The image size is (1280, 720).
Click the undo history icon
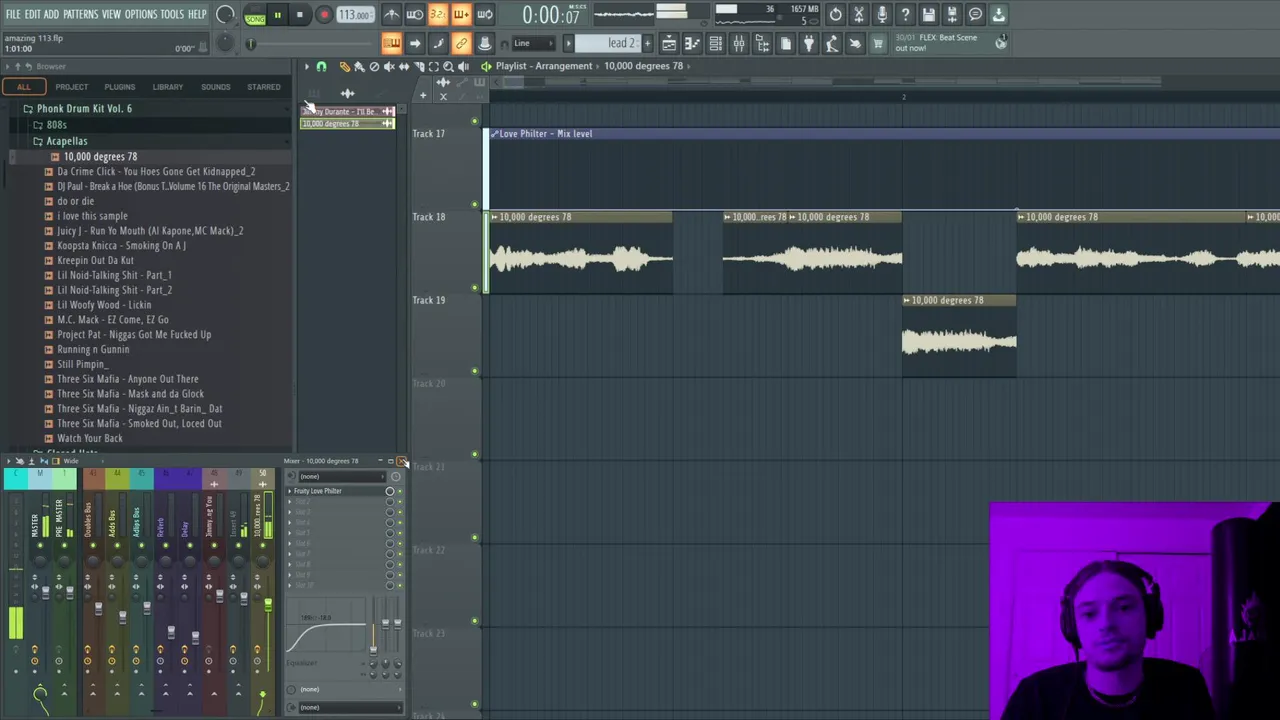pos(836,15)
